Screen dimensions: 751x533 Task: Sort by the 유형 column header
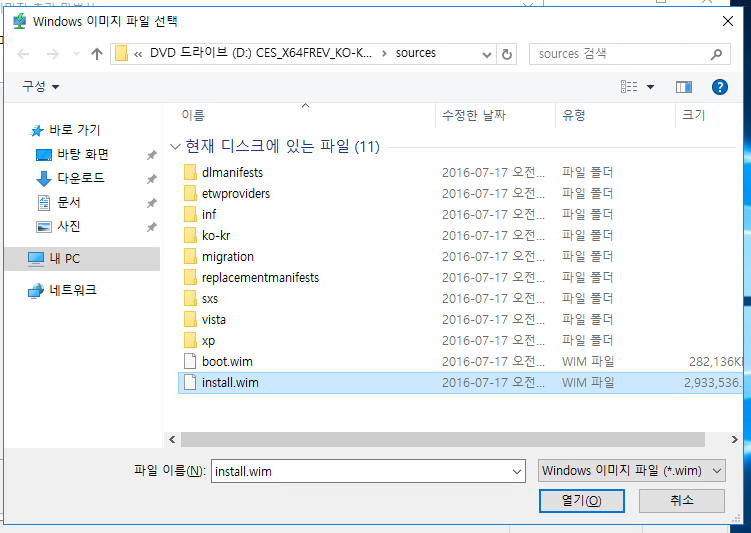click(615, 115)
